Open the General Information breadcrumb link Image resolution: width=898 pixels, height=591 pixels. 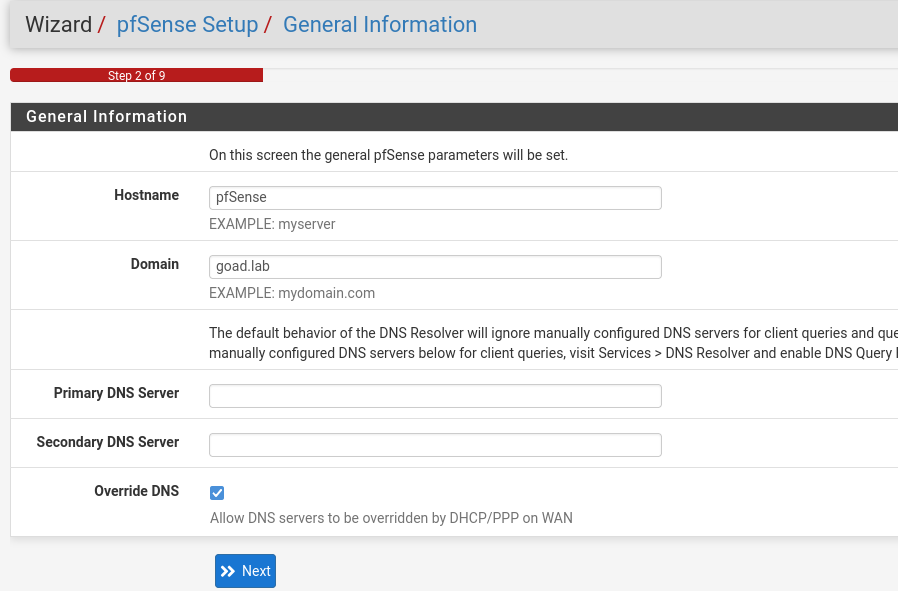click(x=380, y=25)
